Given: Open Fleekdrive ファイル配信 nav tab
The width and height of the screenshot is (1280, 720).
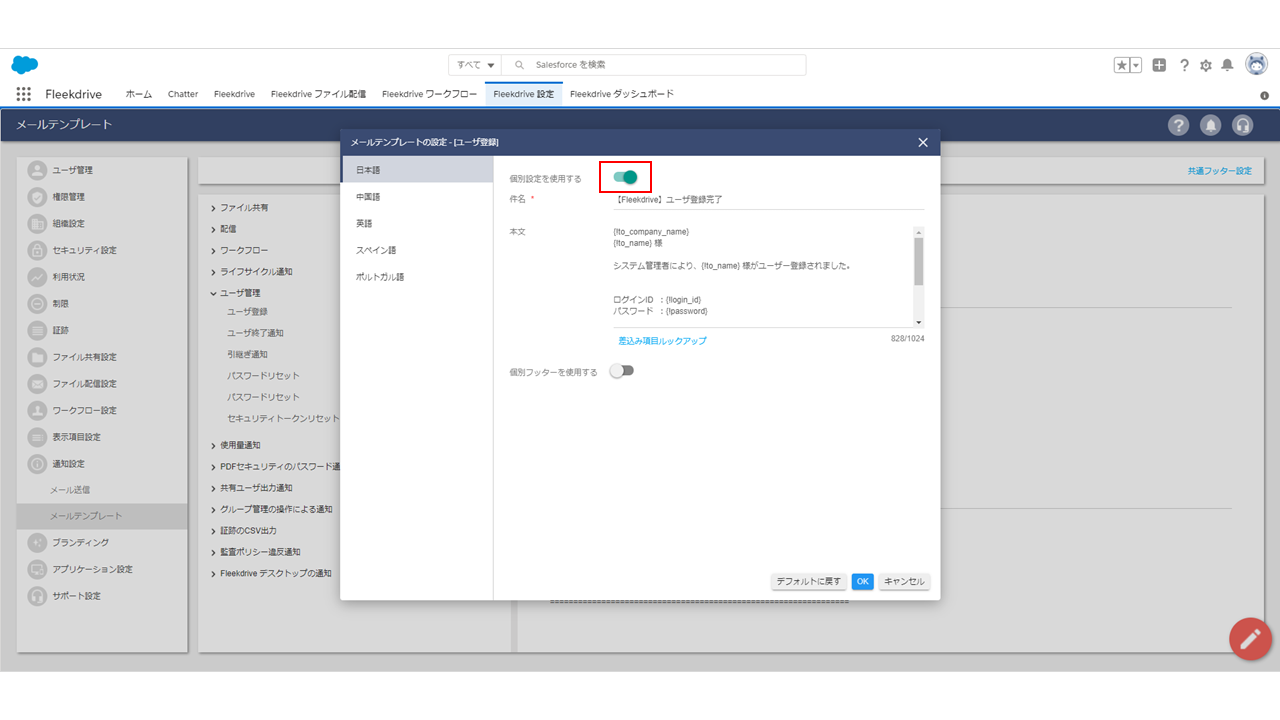Looking at the screenshot, I should [318, 94].
